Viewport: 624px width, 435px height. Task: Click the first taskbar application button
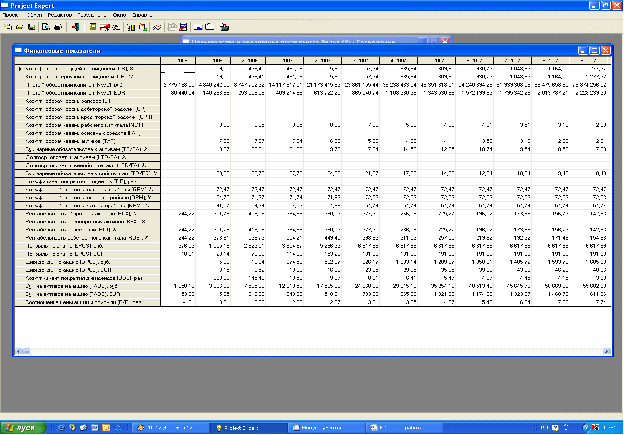coord(170,428)
